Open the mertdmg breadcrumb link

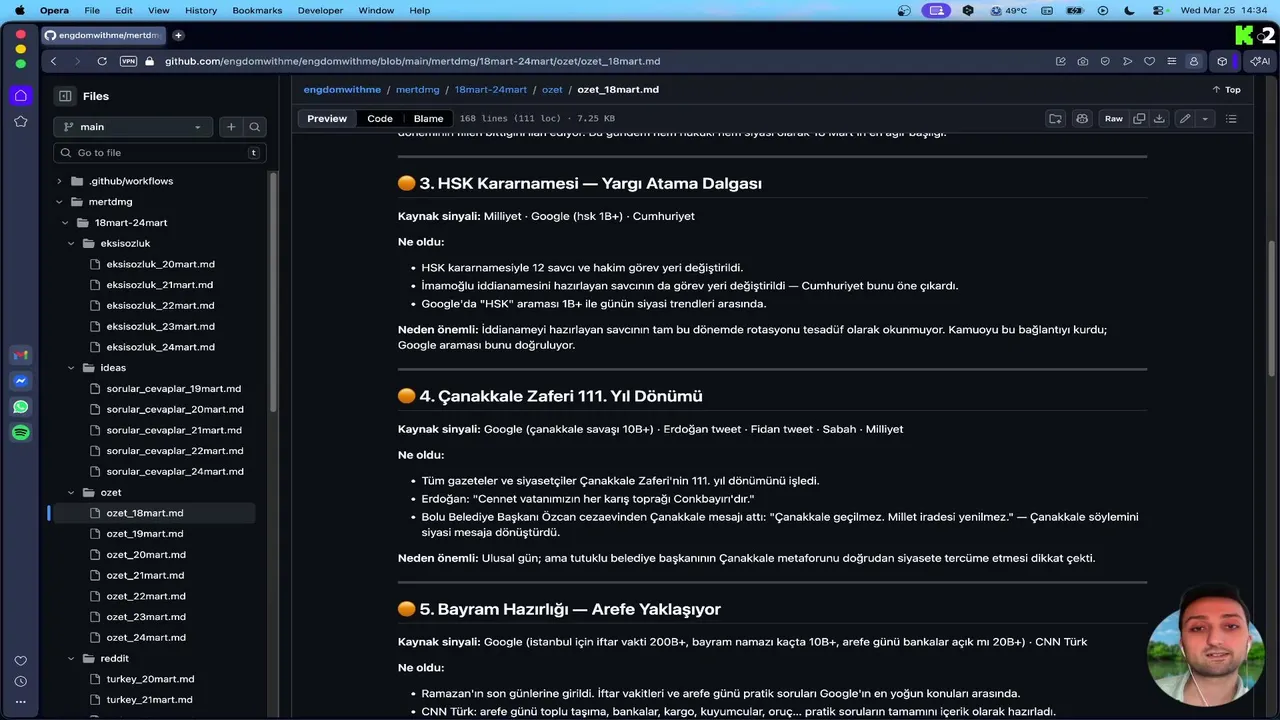pyautogui.click(x=417, y=89)
